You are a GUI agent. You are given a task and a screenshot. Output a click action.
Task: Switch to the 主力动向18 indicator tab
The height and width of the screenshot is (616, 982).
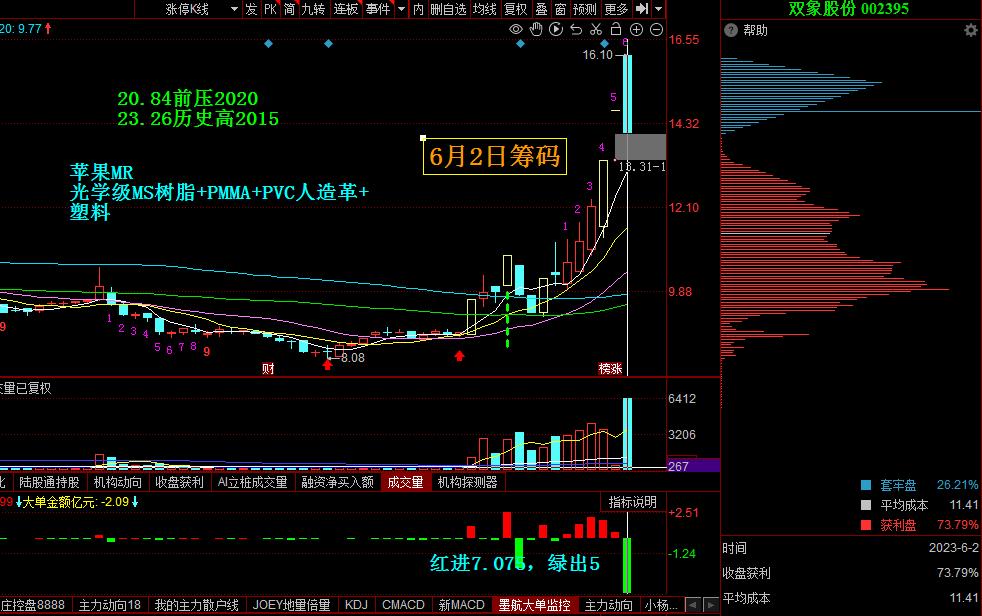pyautogui.click(x=110, y=605)
